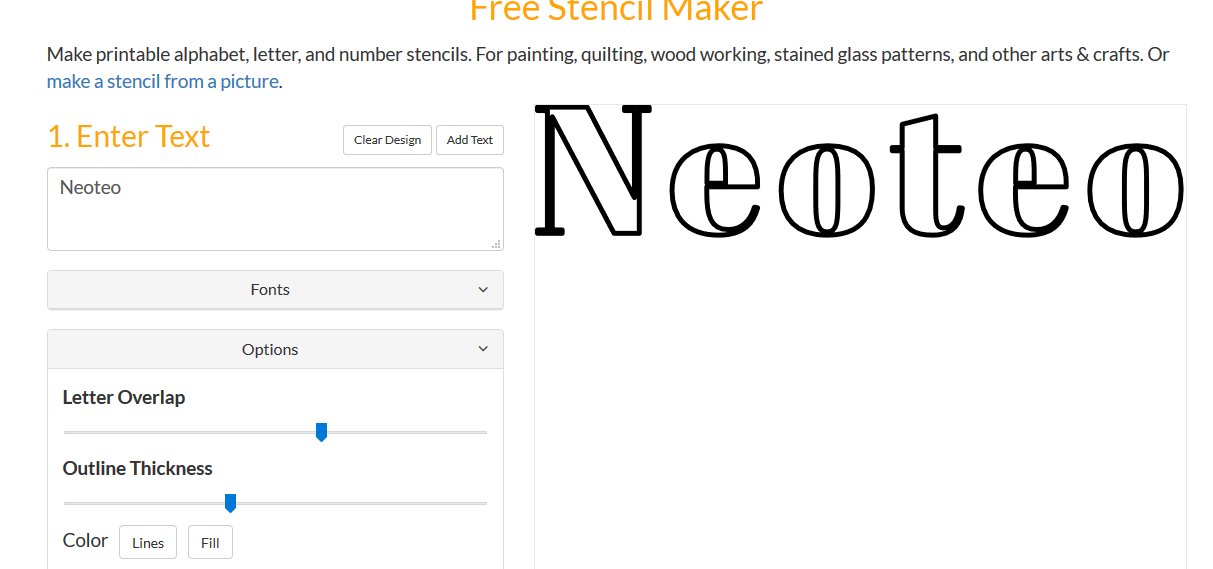Screen dimensions: 1213x569
Task: Click the chevron arrow on Options row
Action: click(483, 349)
